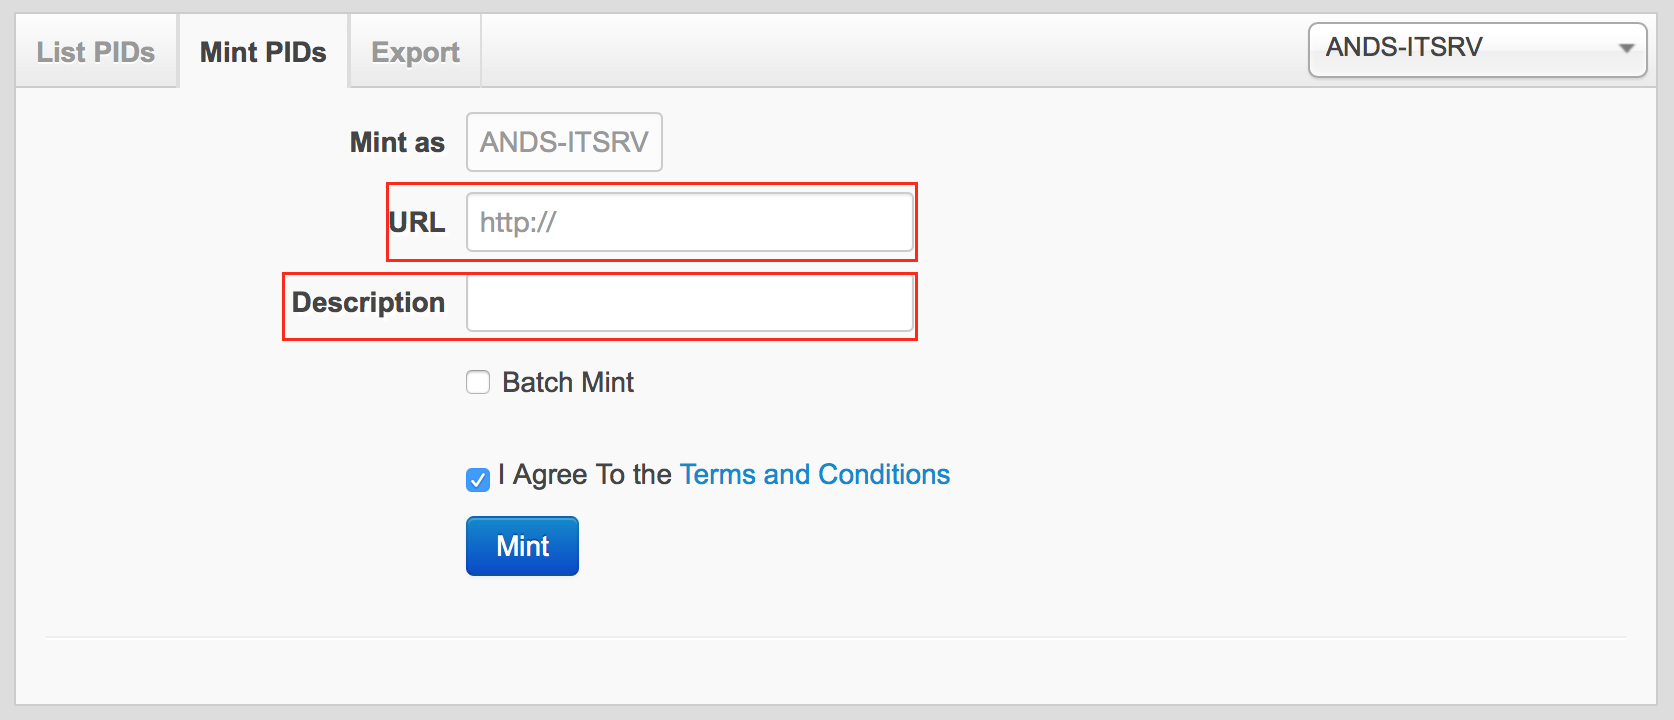Click the "URL" field label
The height and width of the screenshot is (720, 1674).
[x=417, y=222]
